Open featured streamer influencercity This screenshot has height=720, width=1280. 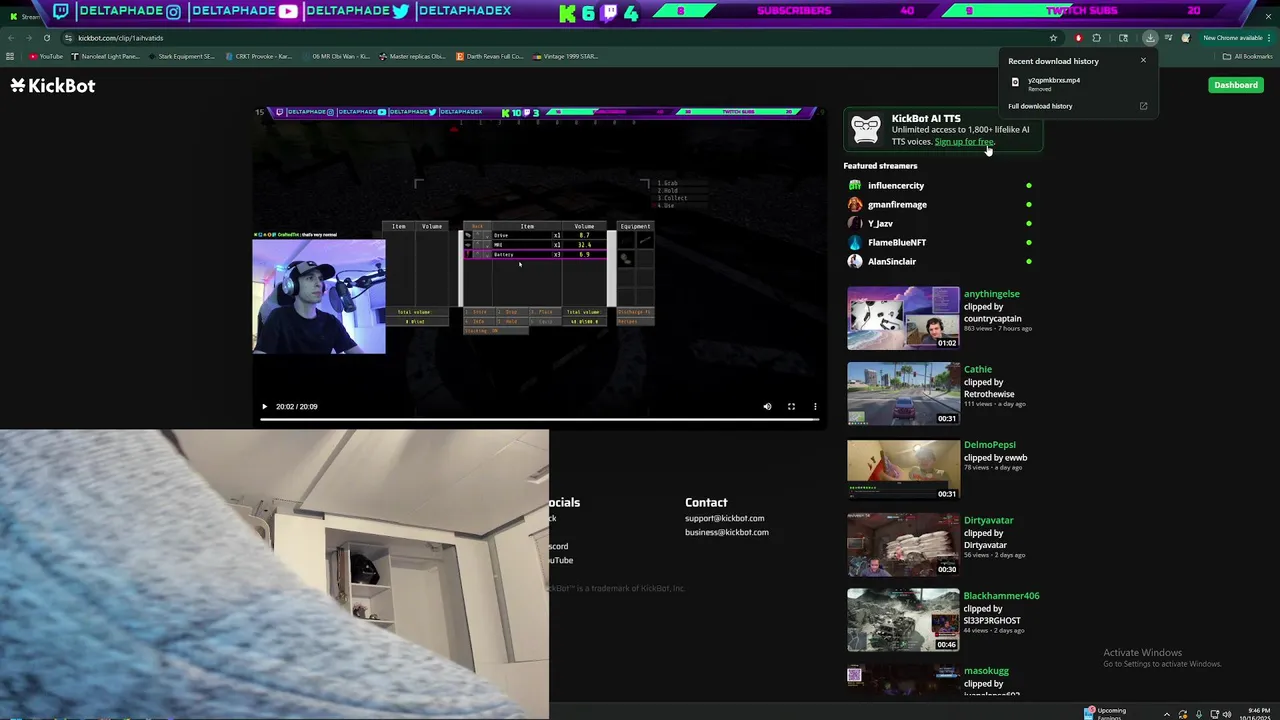pyautogui.click(x=896, y=186)
